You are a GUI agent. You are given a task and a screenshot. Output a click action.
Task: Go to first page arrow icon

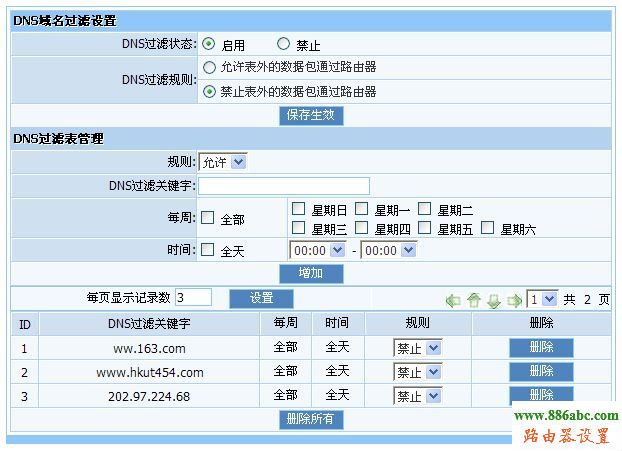(453, 301)
